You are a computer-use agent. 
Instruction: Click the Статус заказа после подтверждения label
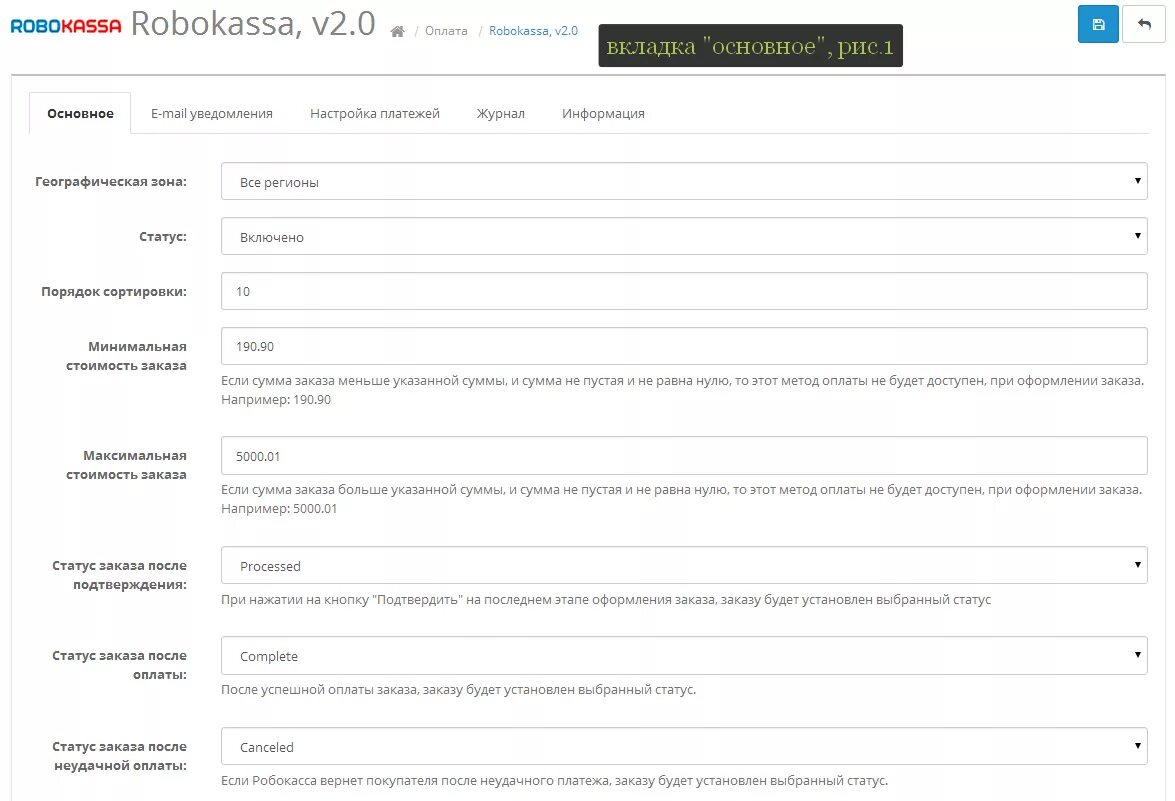pyautogui.click(x=119, y=575)
